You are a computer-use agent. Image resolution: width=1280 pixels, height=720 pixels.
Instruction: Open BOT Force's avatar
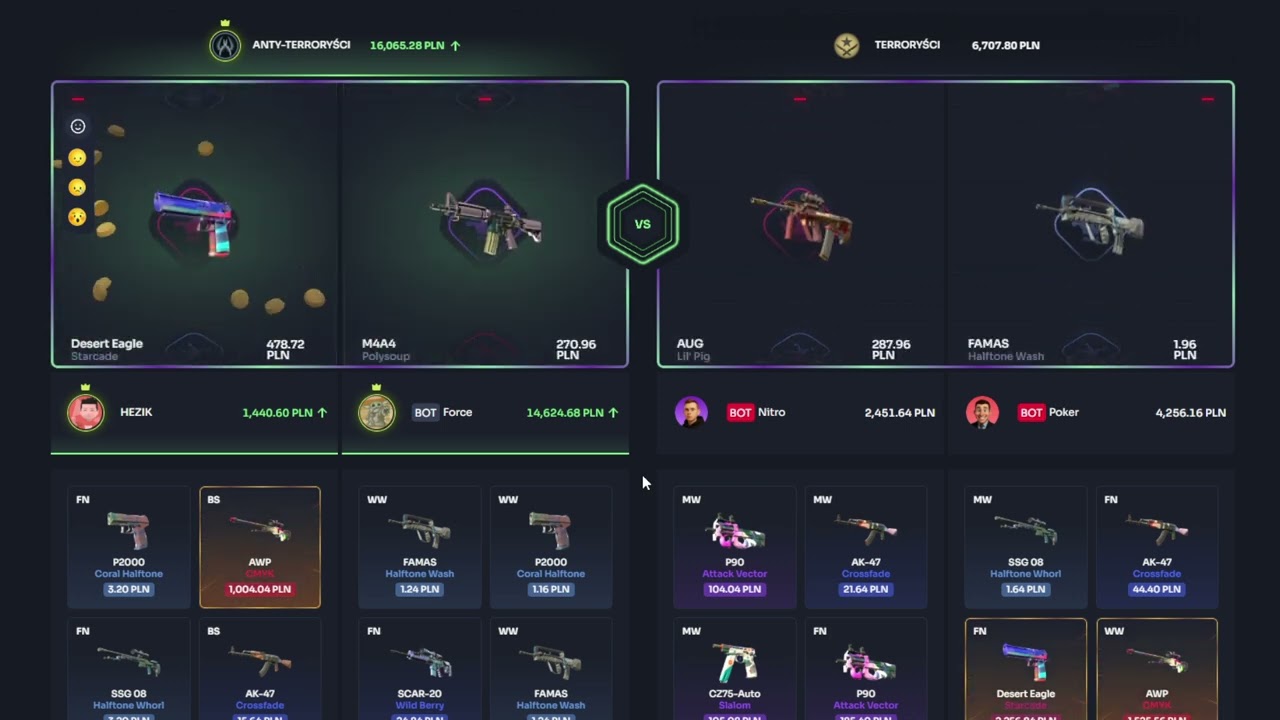point(377,412)
